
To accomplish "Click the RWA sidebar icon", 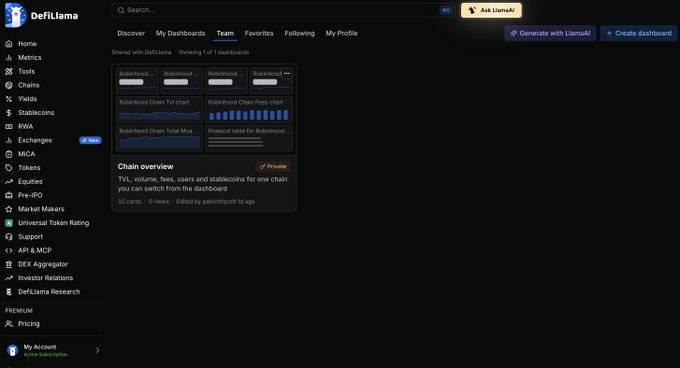I will click(9, 127).
